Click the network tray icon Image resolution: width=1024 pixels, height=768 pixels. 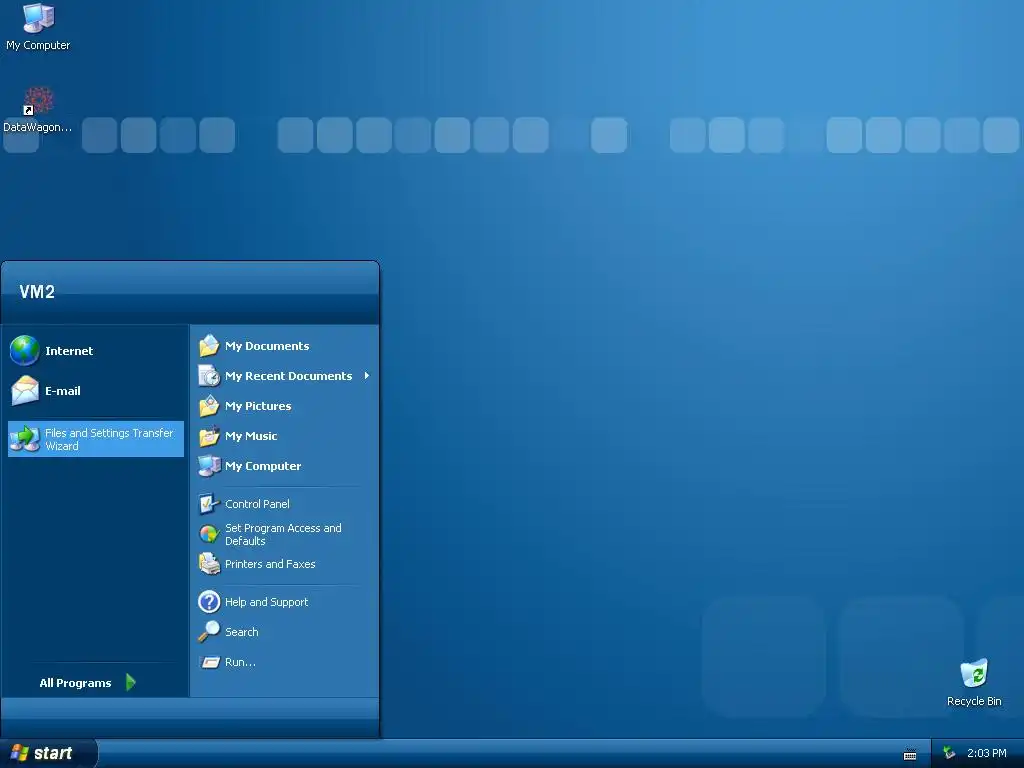click(x=949, y=754)
